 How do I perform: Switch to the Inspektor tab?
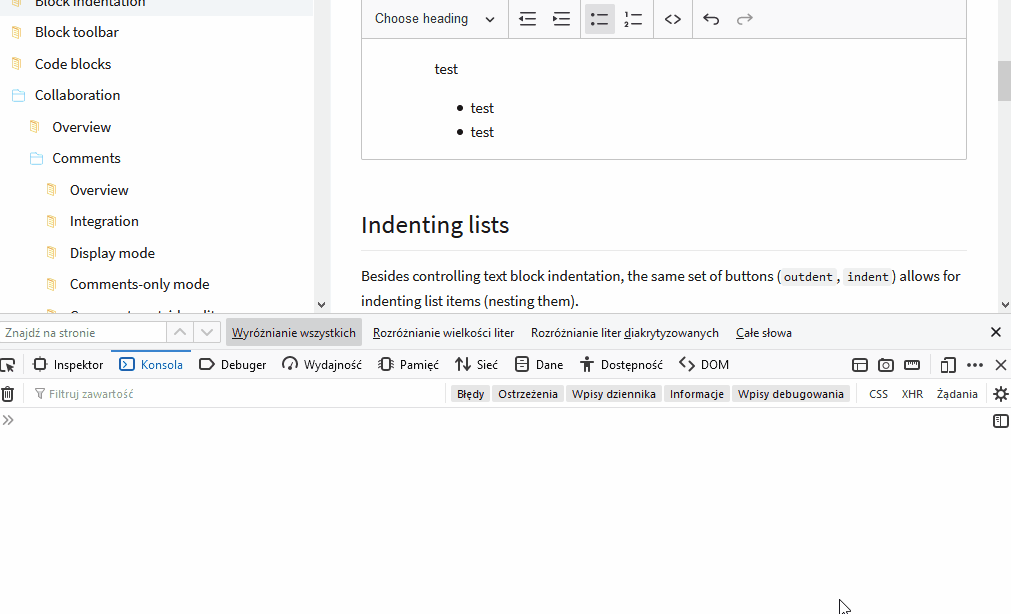pos(68,365)
